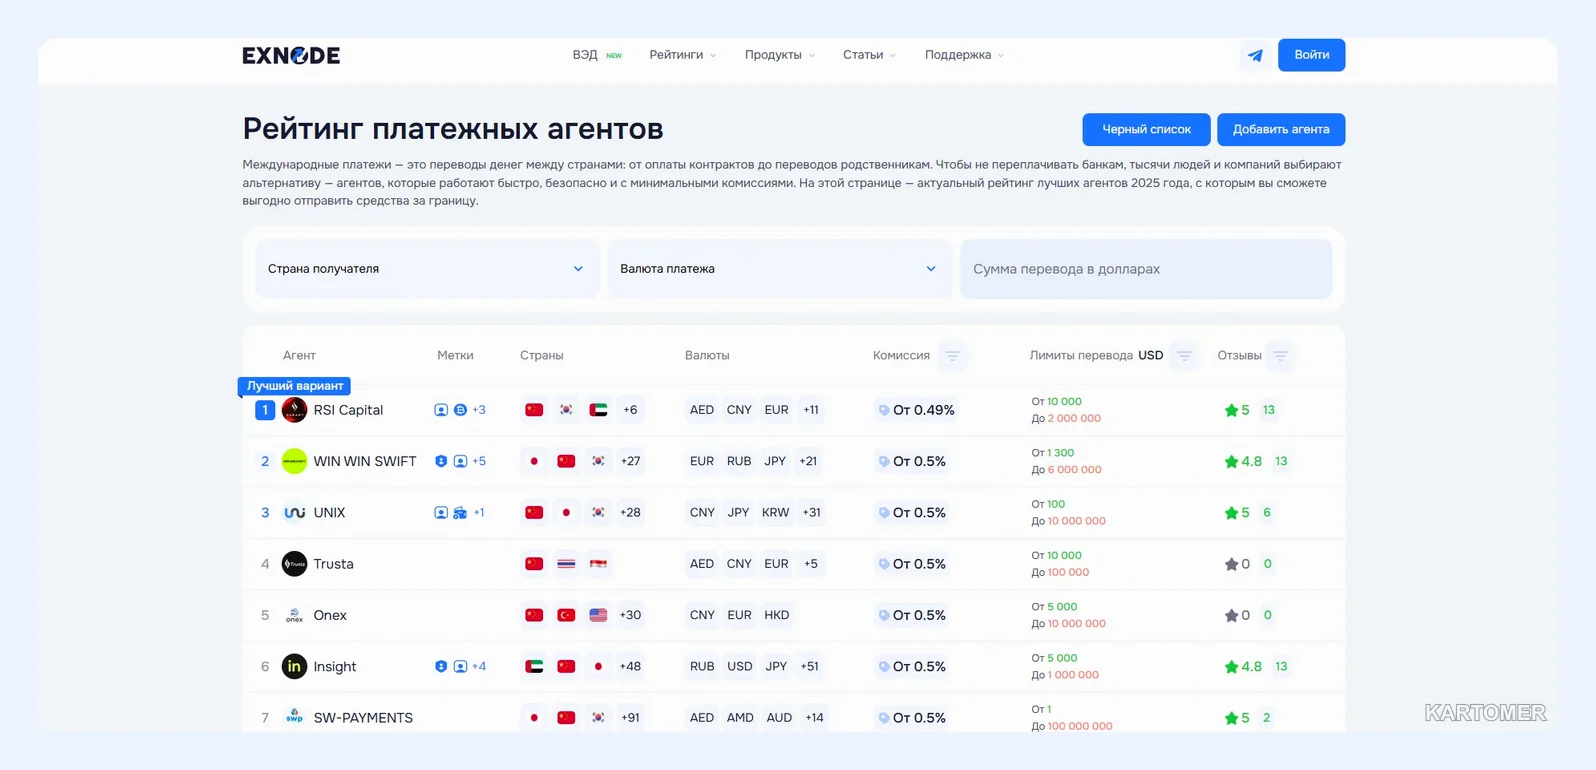
Task: Sort by reviews filter icon
Action: [x=1280, y=356]
